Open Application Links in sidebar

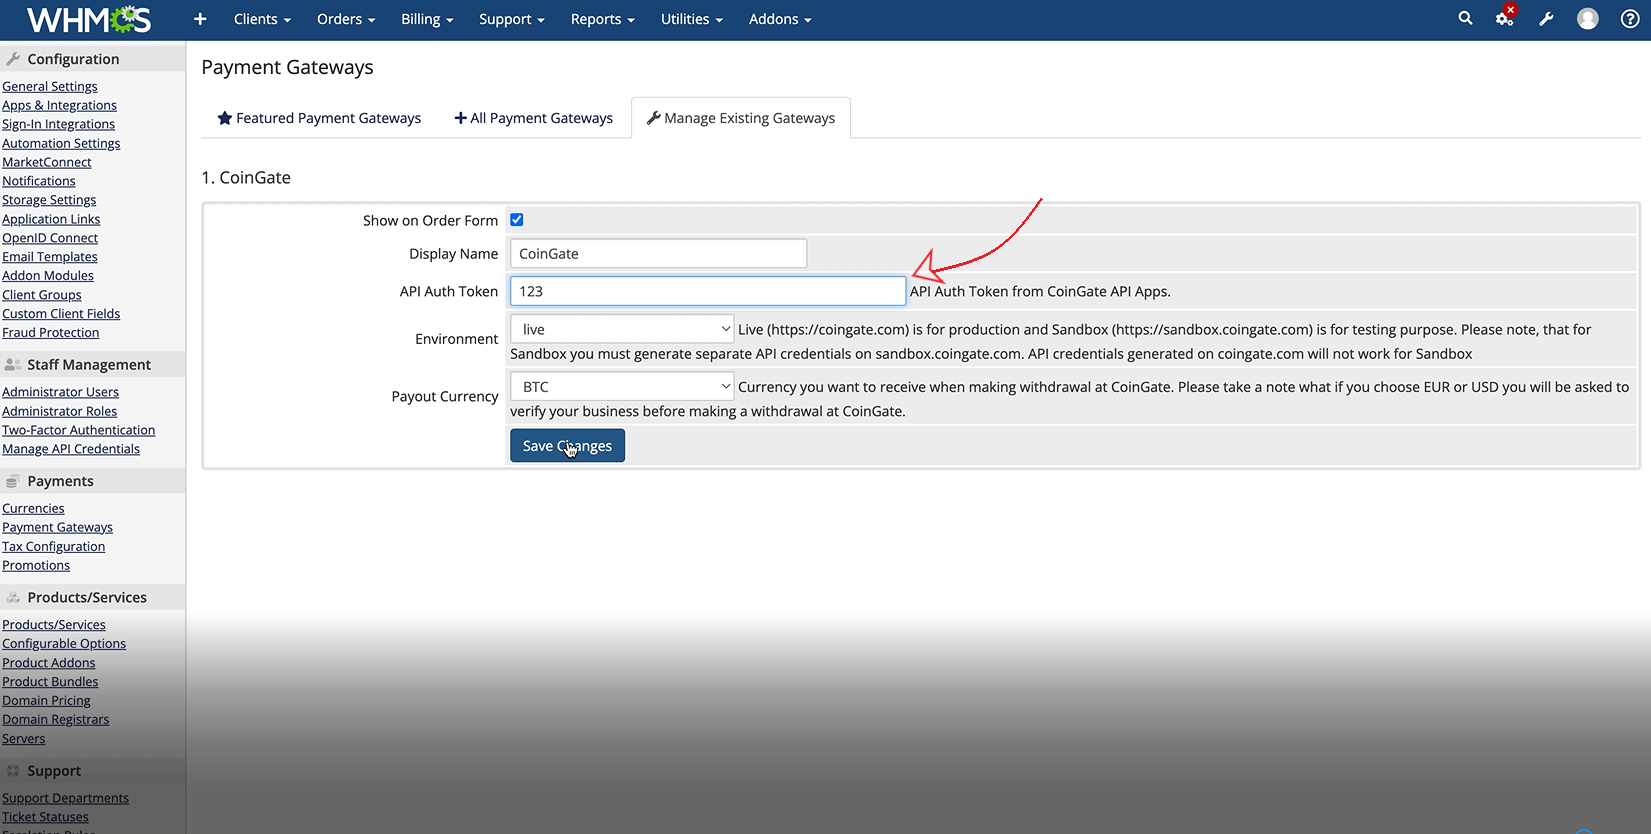[x=51, y=219]
